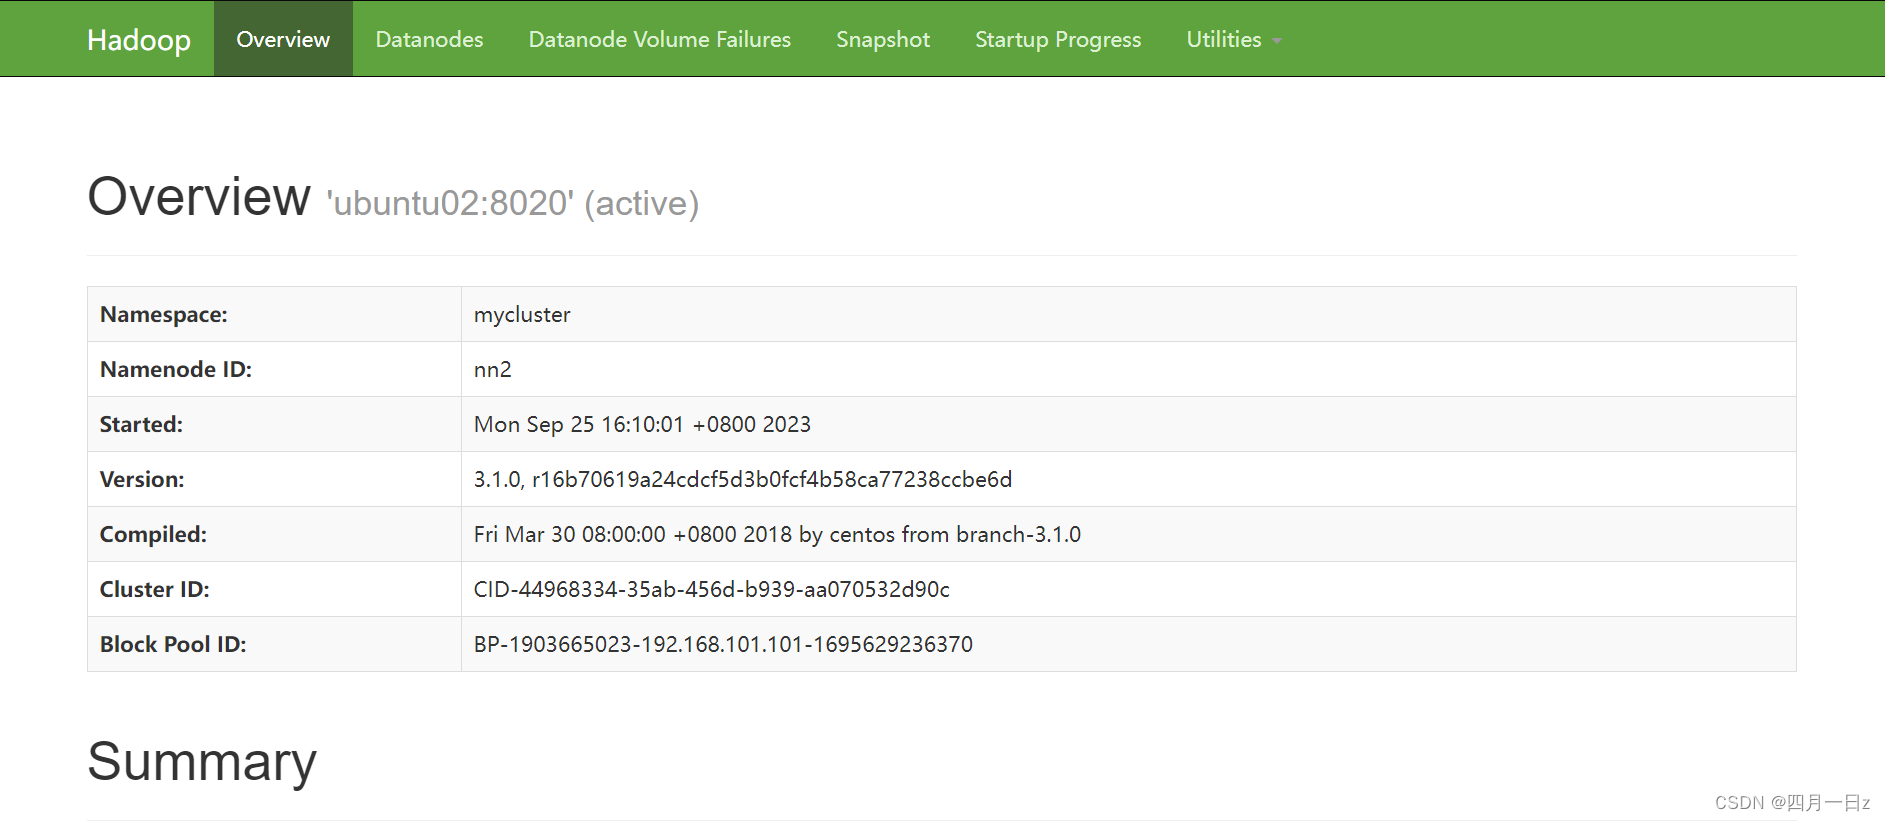This screenshot has width=1885, height=821.
Task: Click the Version: label cell
Action: tap(274, 479)
